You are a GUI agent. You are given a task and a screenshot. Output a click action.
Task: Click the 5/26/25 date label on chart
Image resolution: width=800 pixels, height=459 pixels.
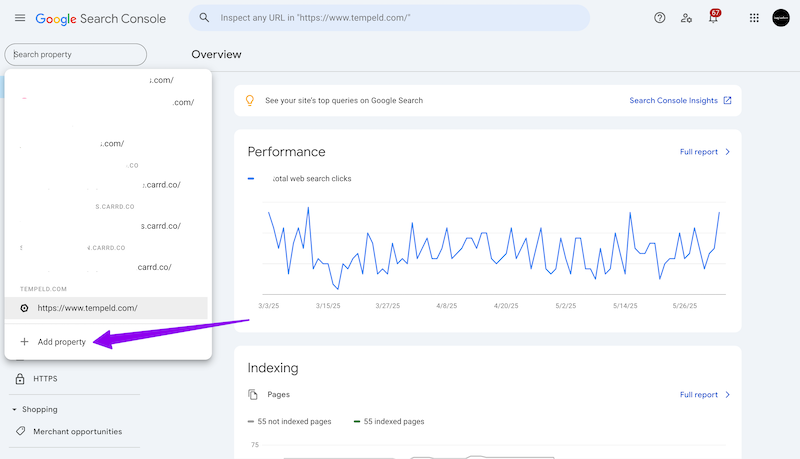click(685, 306)
